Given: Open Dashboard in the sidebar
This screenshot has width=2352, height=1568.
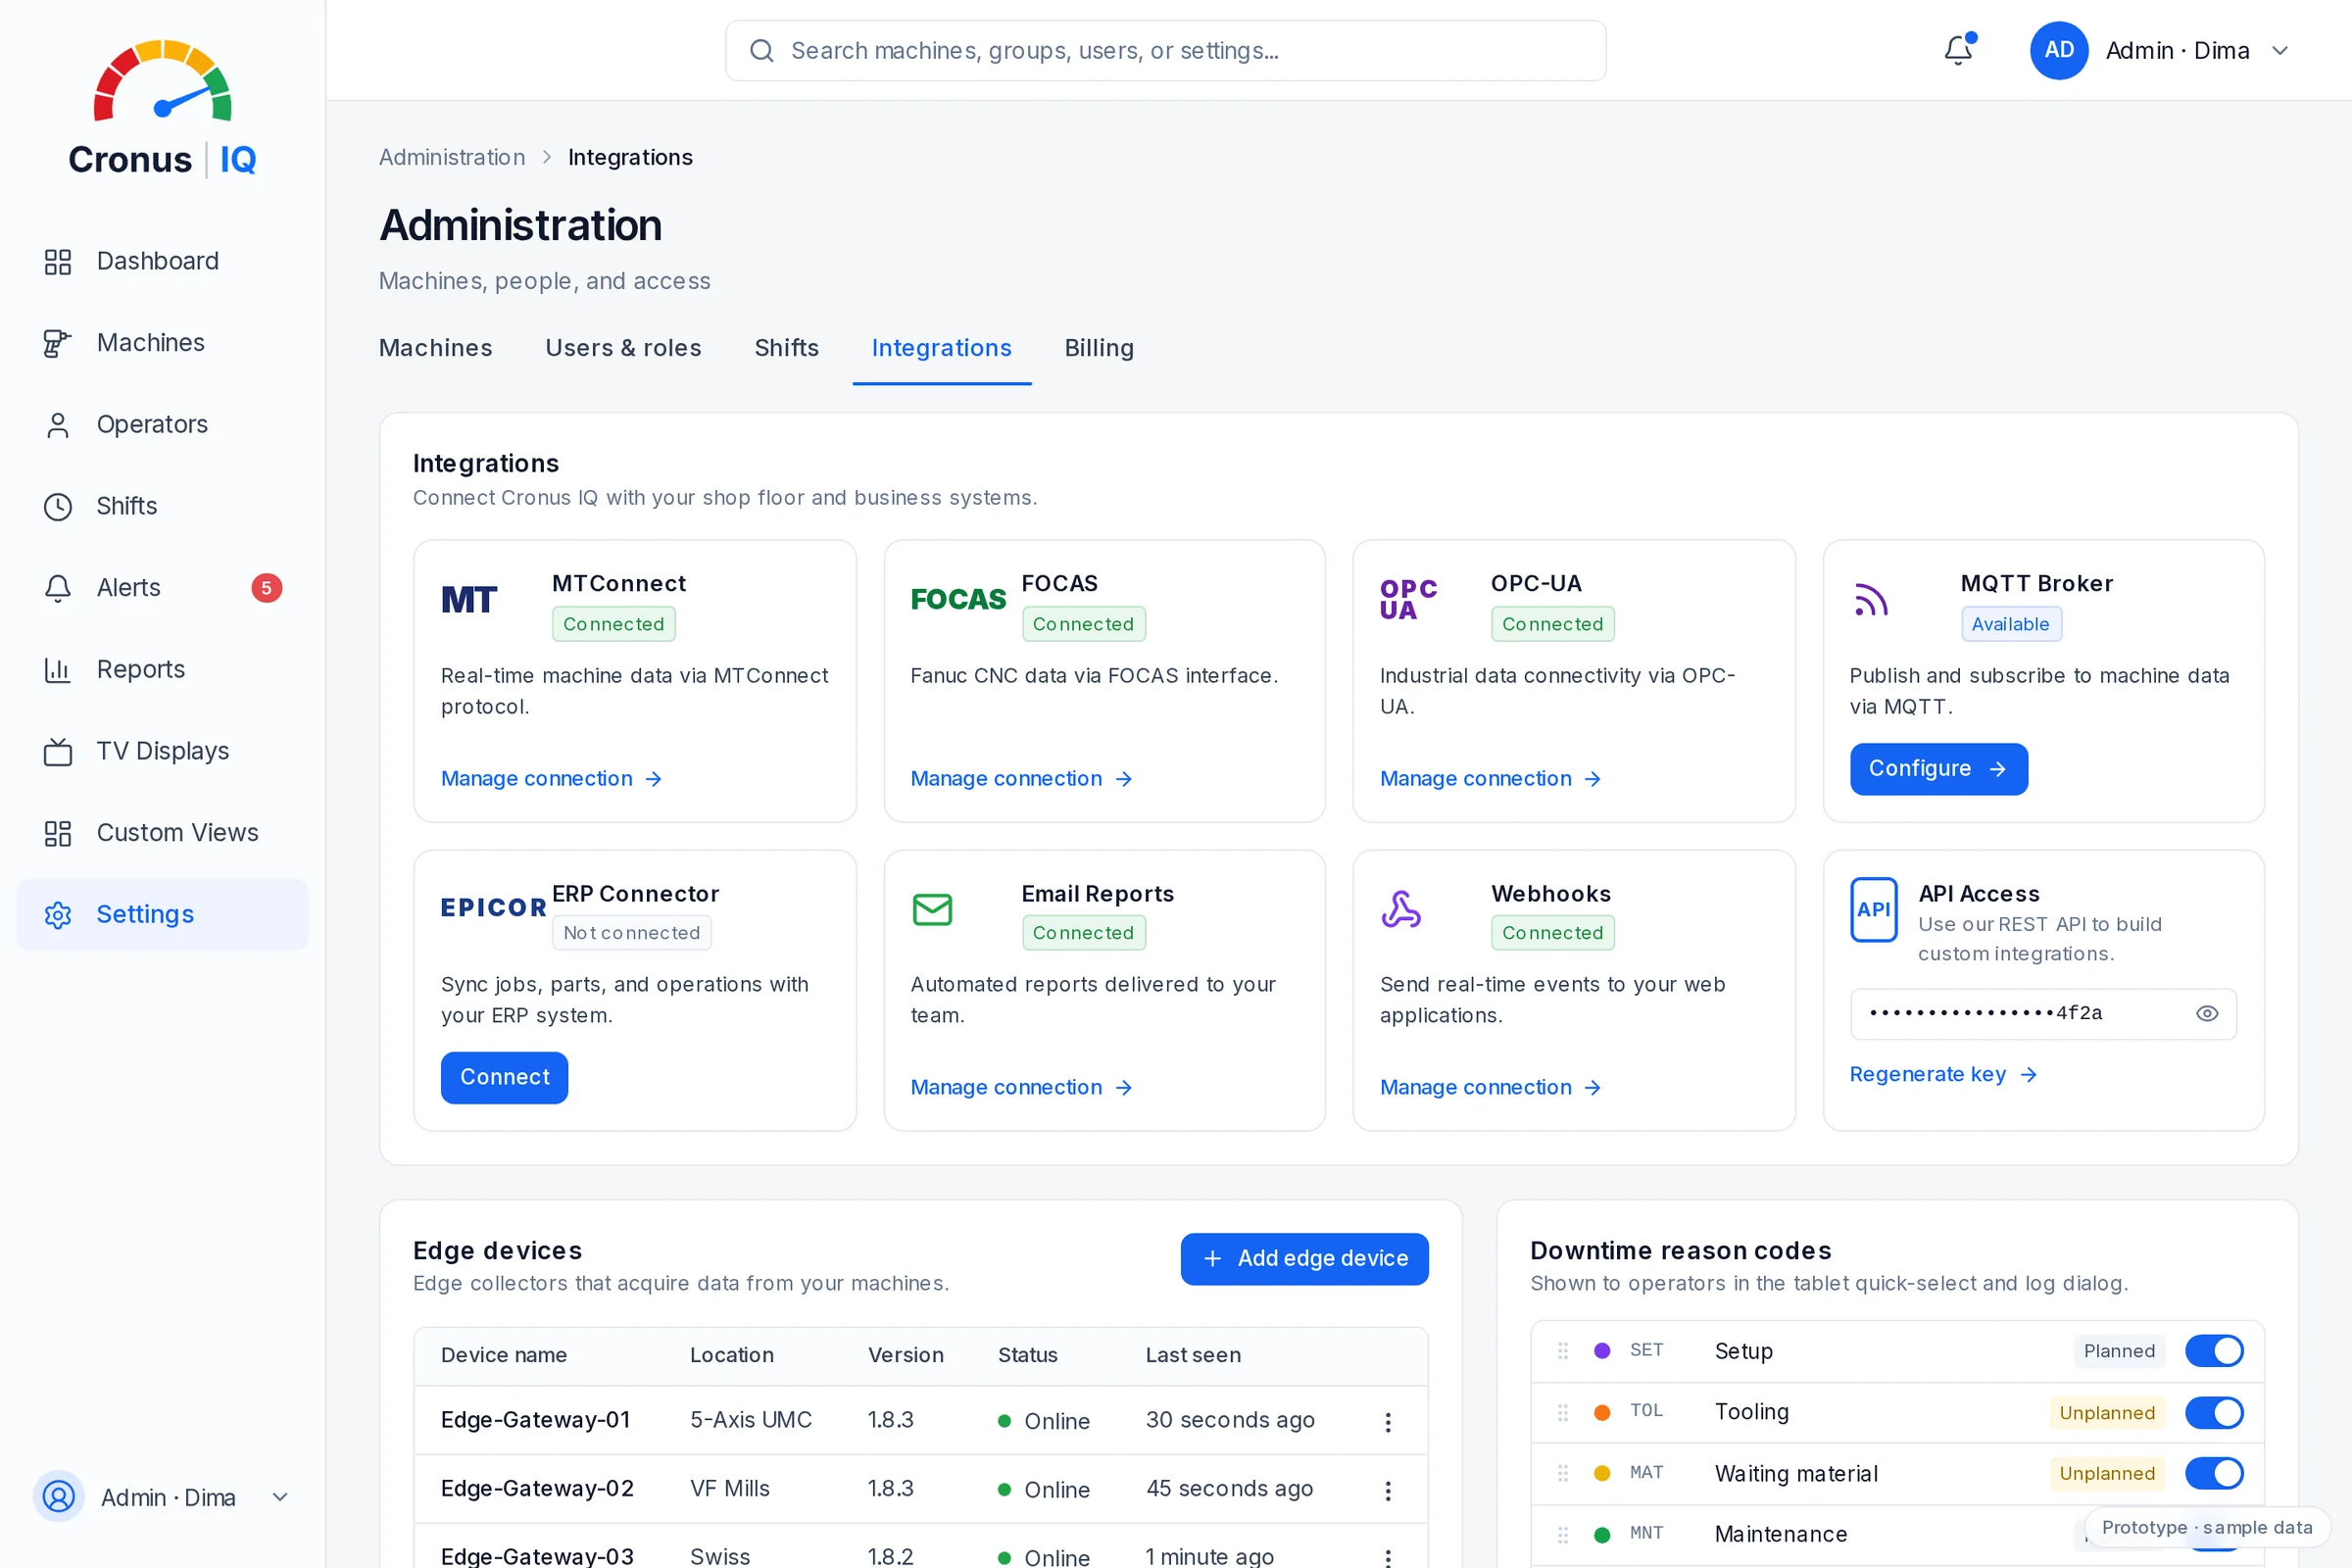Looking at the screenshot, I should click(163, 261).
